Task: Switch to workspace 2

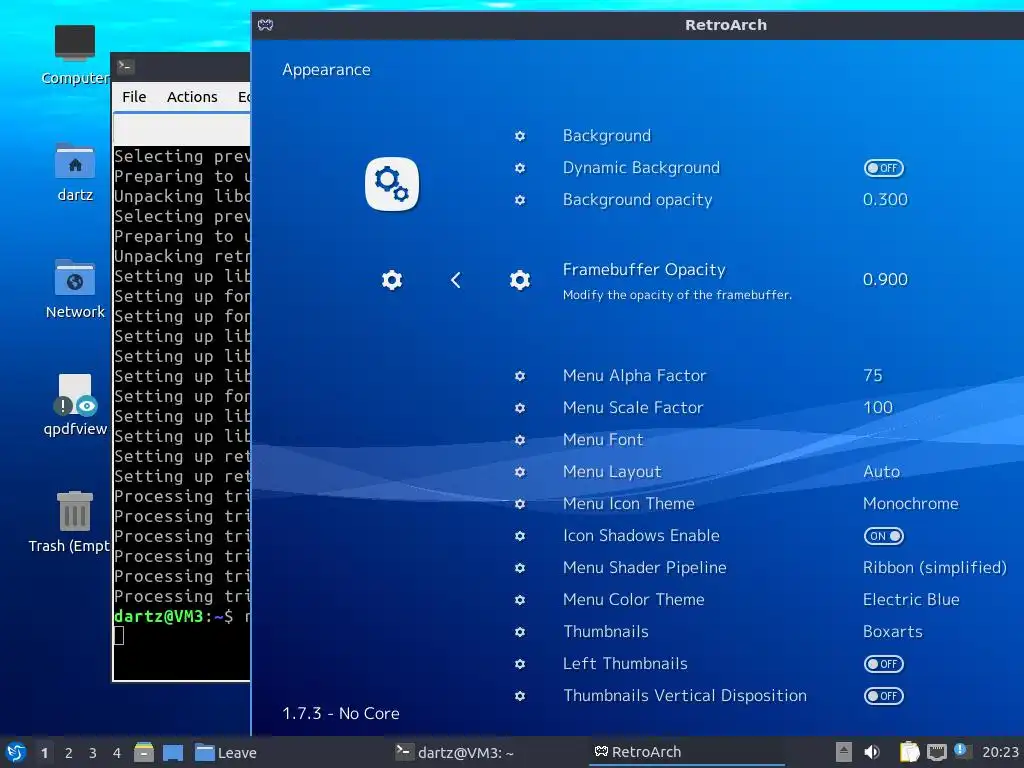Action: click(69, 753)
